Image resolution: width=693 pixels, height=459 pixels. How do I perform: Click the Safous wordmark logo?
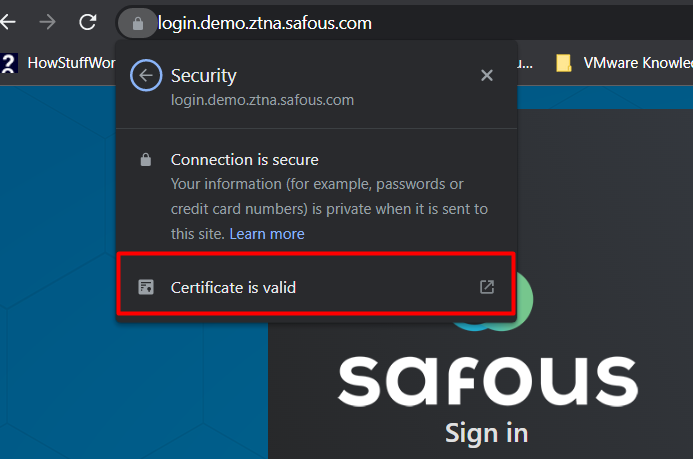click(x=487, y=379)
